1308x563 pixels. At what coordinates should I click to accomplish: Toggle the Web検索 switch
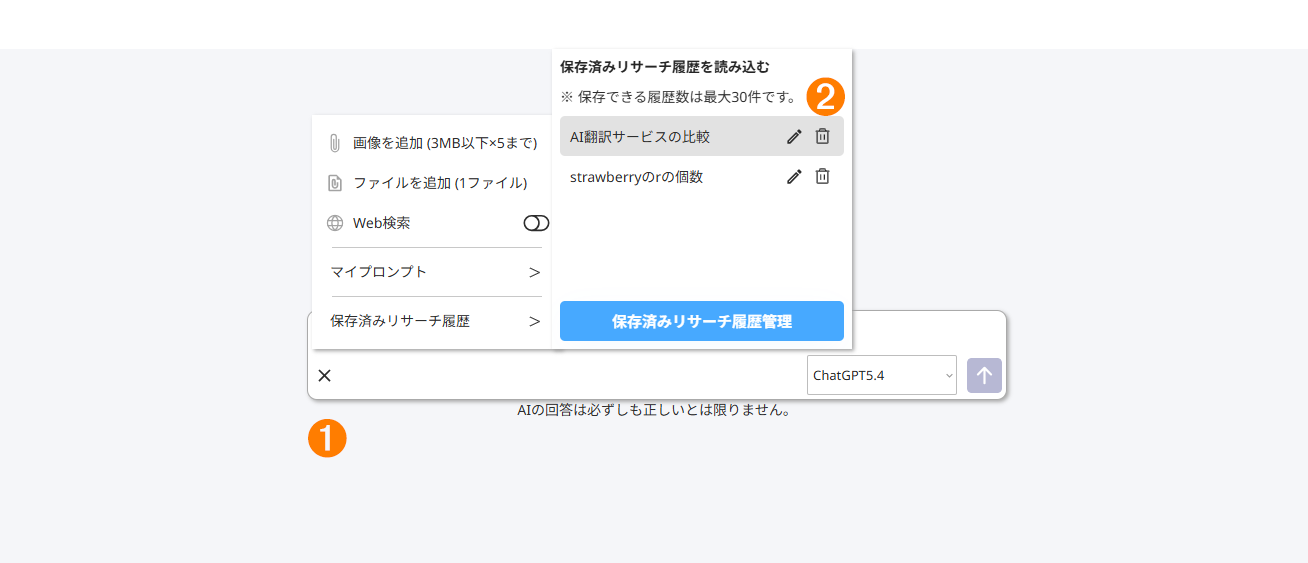(536, 223)
